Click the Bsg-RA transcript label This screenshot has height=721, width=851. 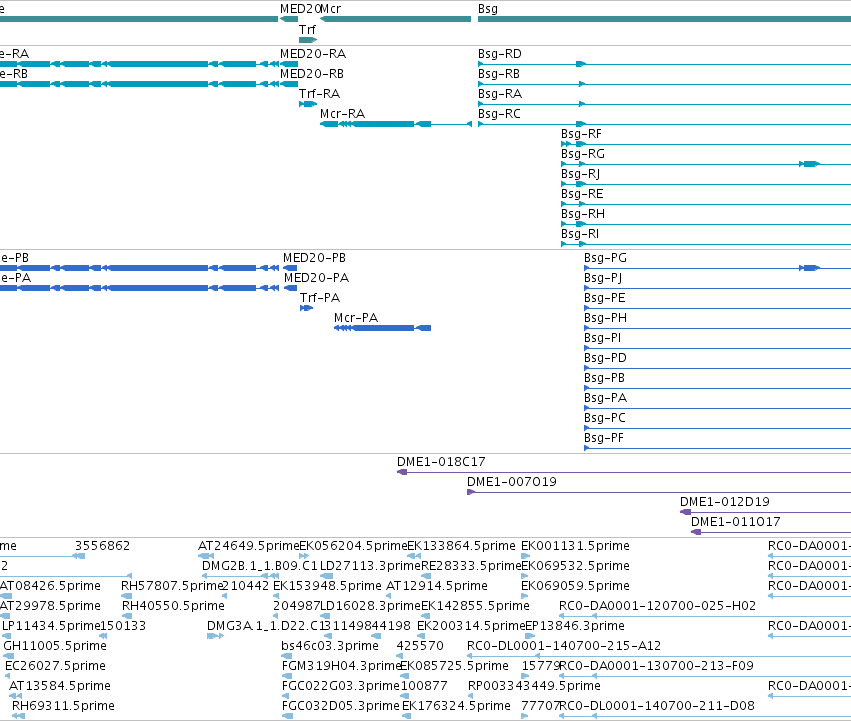(x=500, y=94)
